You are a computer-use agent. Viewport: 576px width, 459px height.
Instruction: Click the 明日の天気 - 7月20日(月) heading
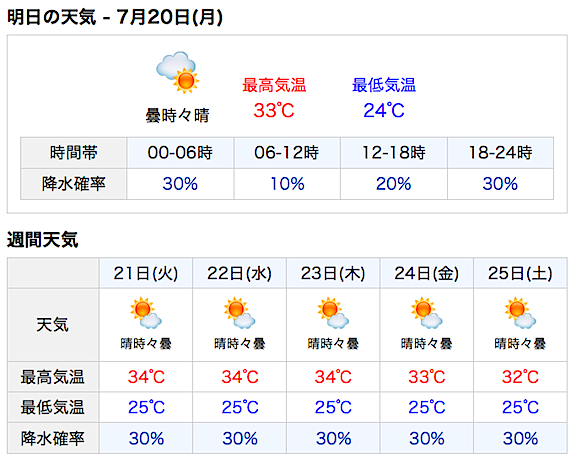pyautogui.click(x=115, y=17)
